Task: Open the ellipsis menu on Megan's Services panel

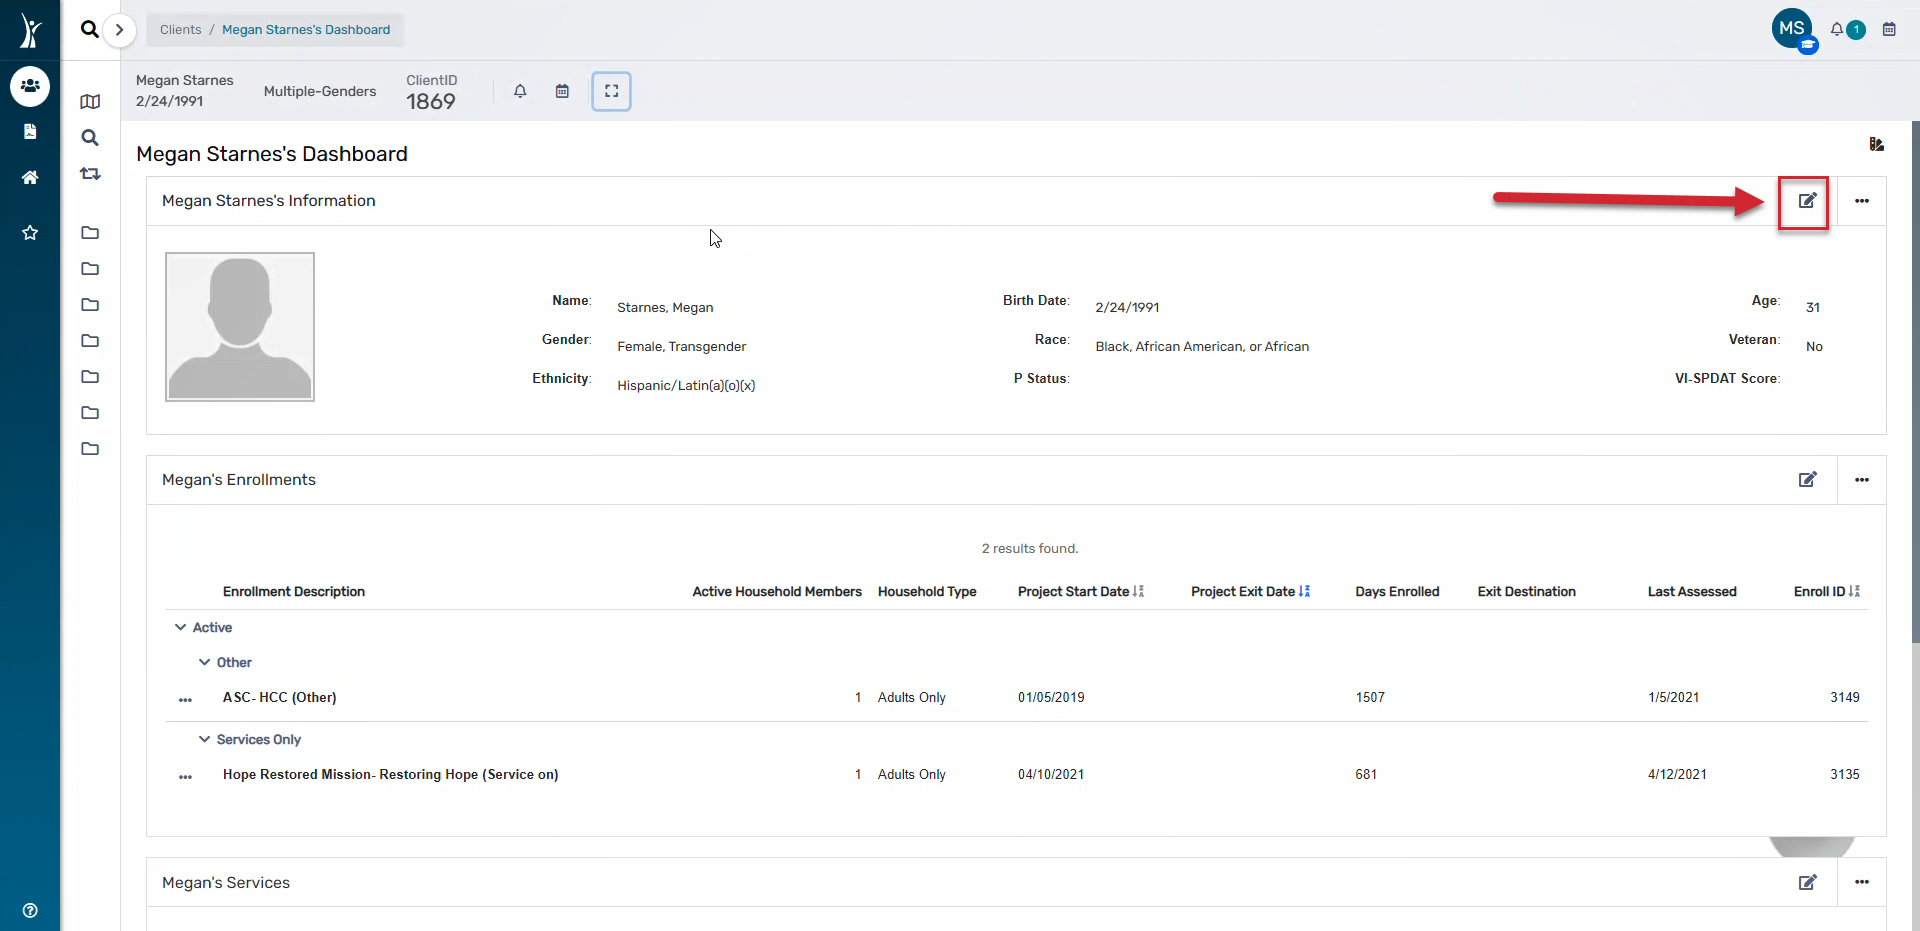Action: pos(1863,883)
